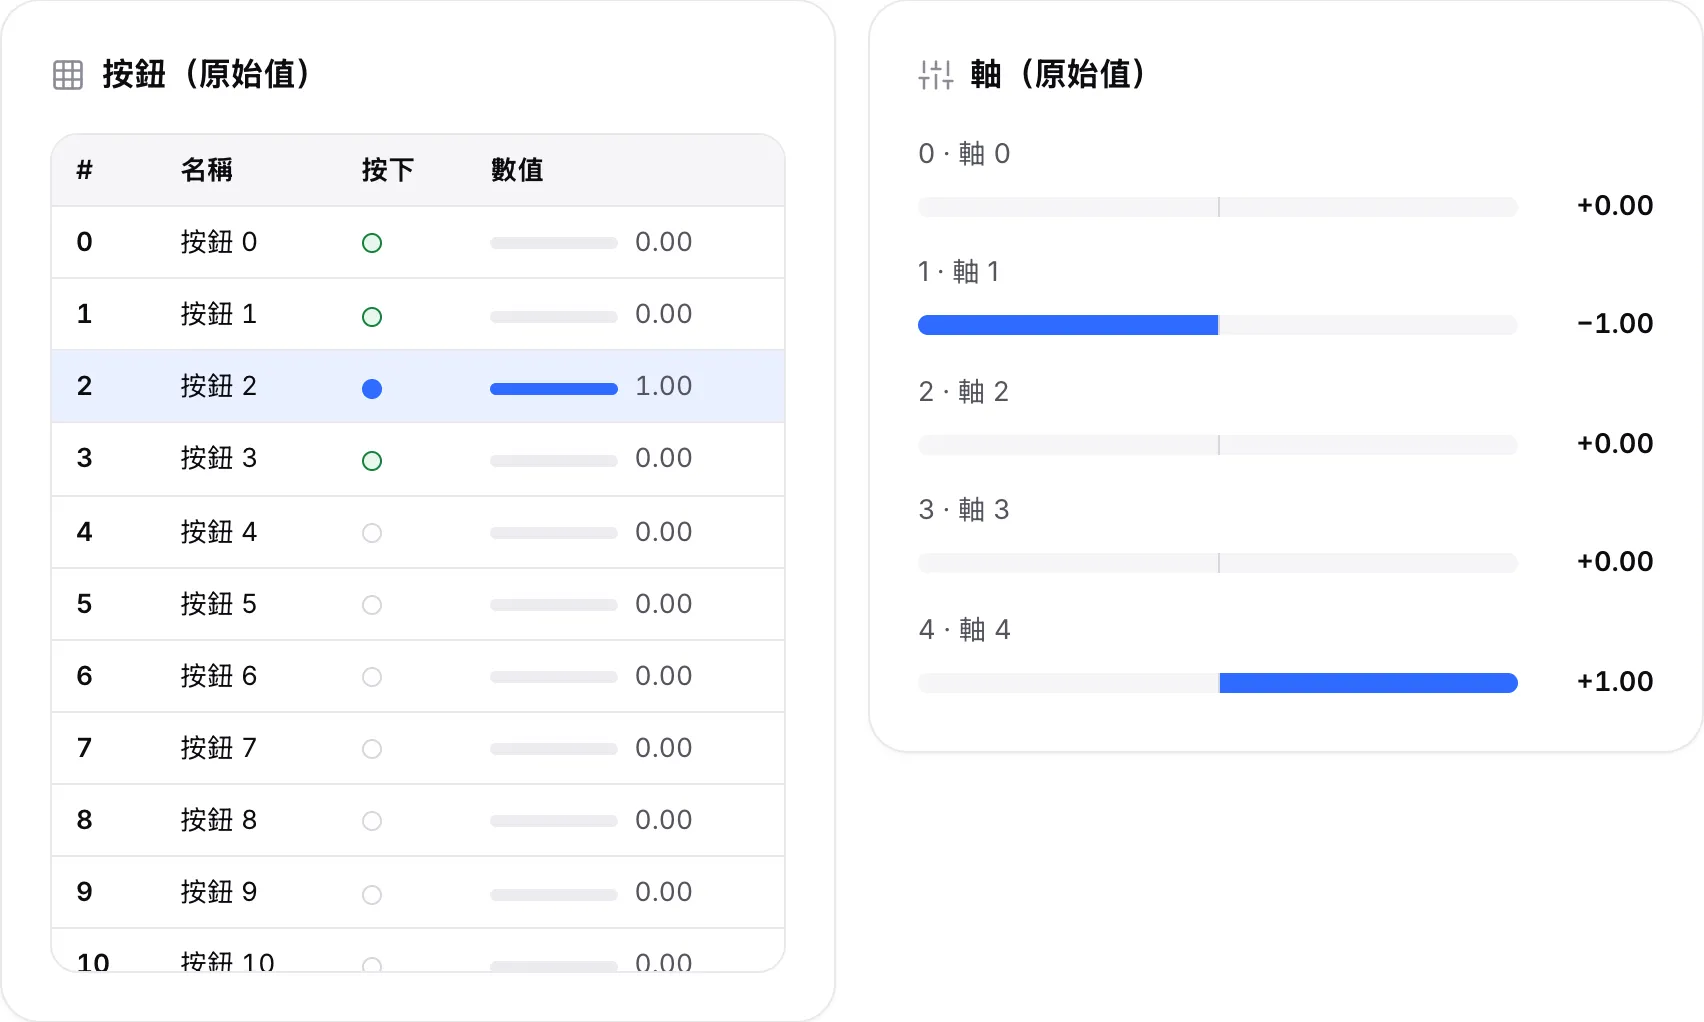Image resolution: width=1704 pixels, height=1022 pixels.
Task: Click the −1.00 axis value readout
Action: coord(1615,323)
